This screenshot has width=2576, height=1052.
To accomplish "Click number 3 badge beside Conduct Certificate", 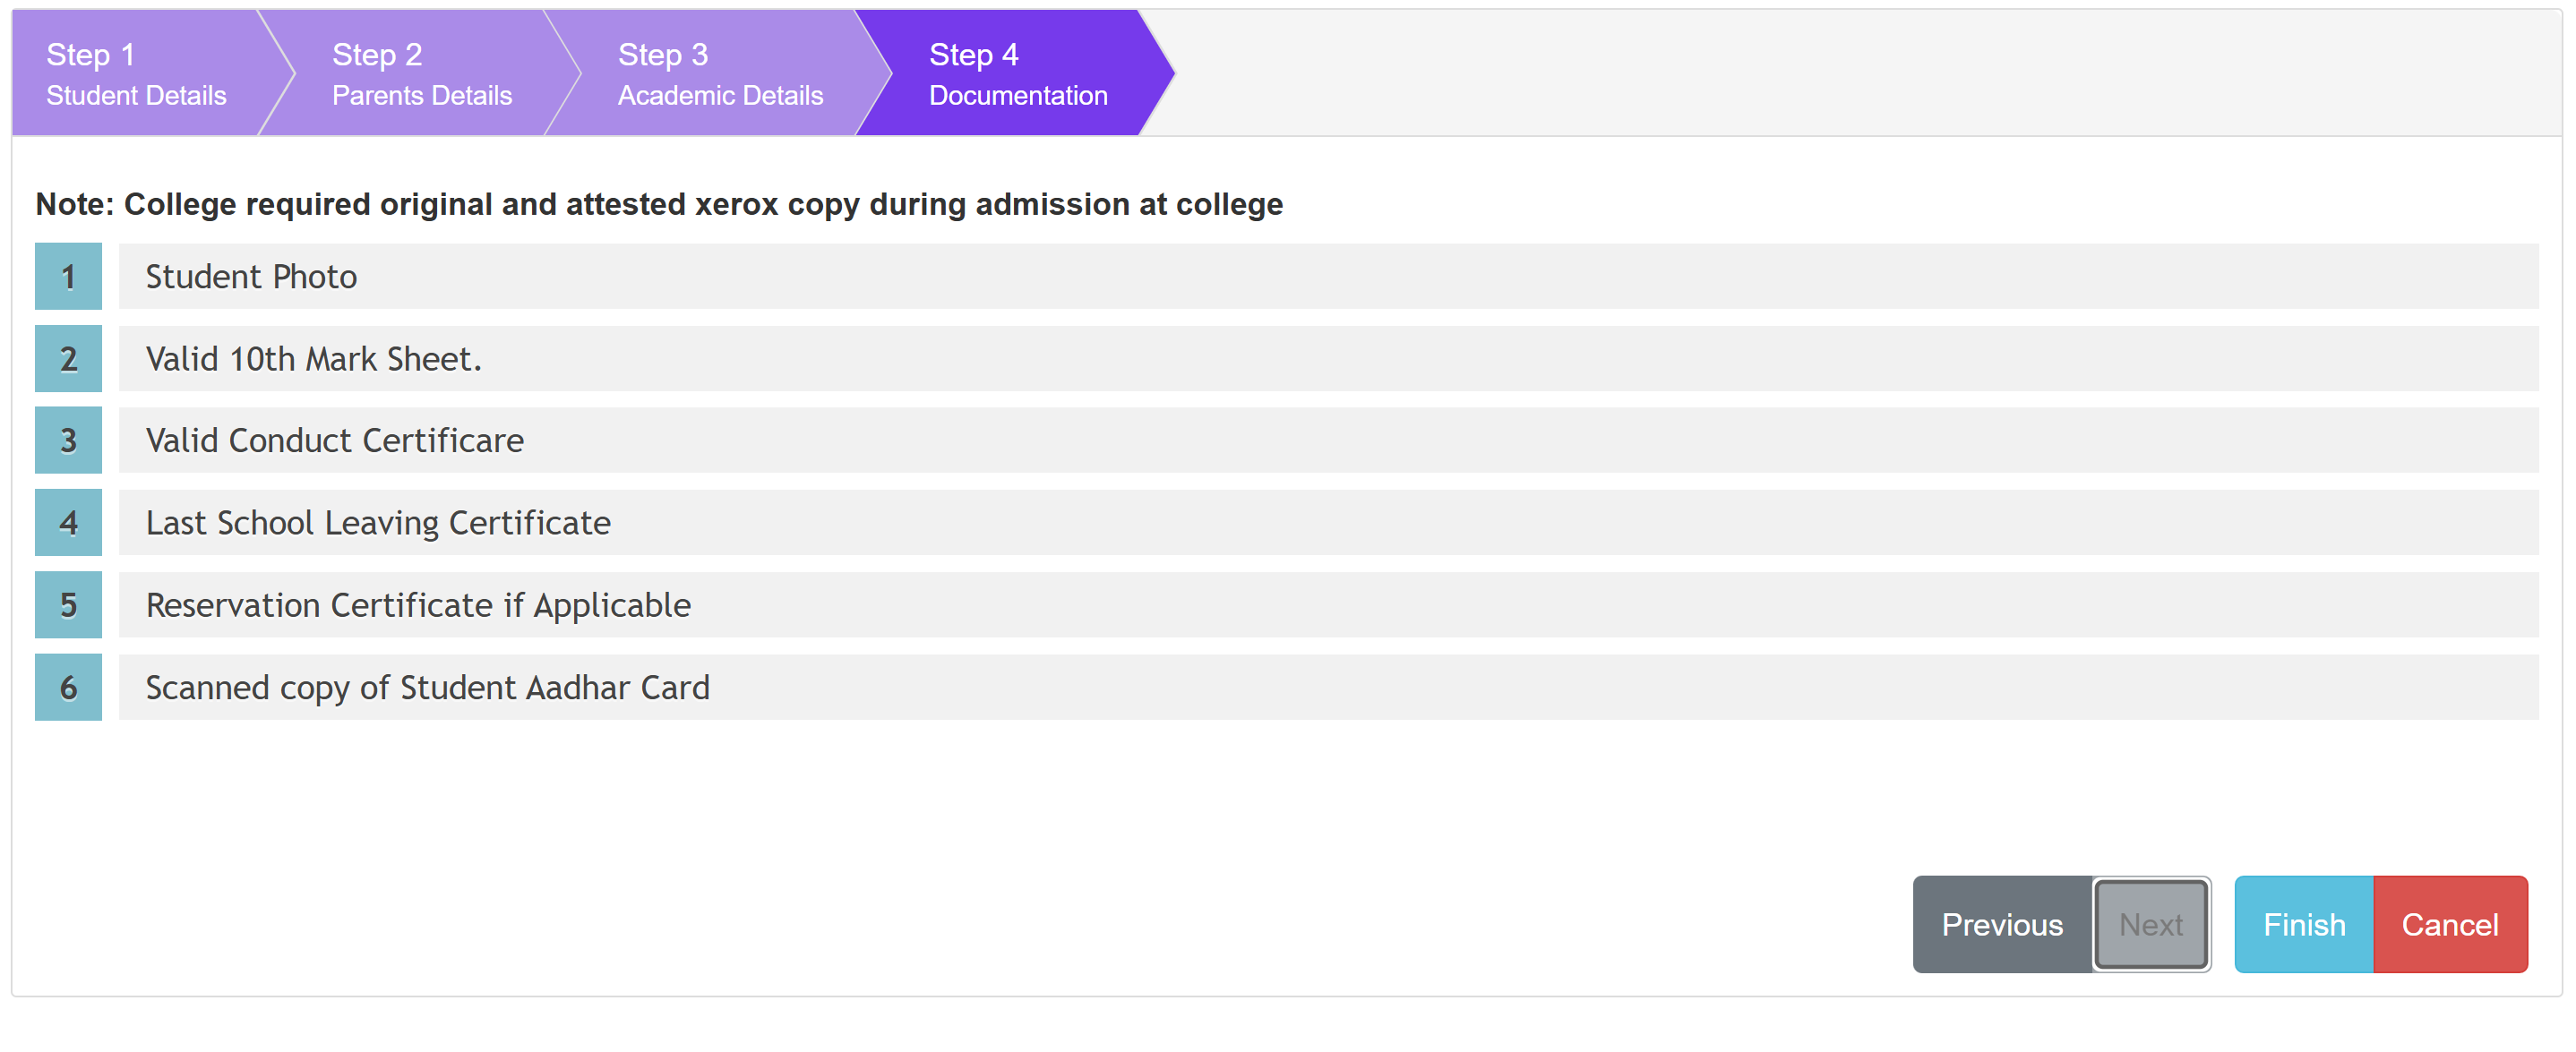I will [x=68, y=441].
